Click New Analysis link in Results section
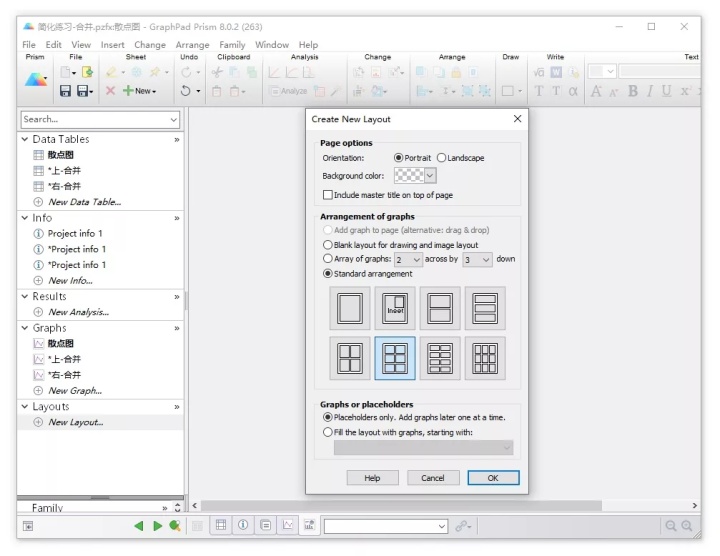This screenshot has height=556, width=720. pos(79,312)
